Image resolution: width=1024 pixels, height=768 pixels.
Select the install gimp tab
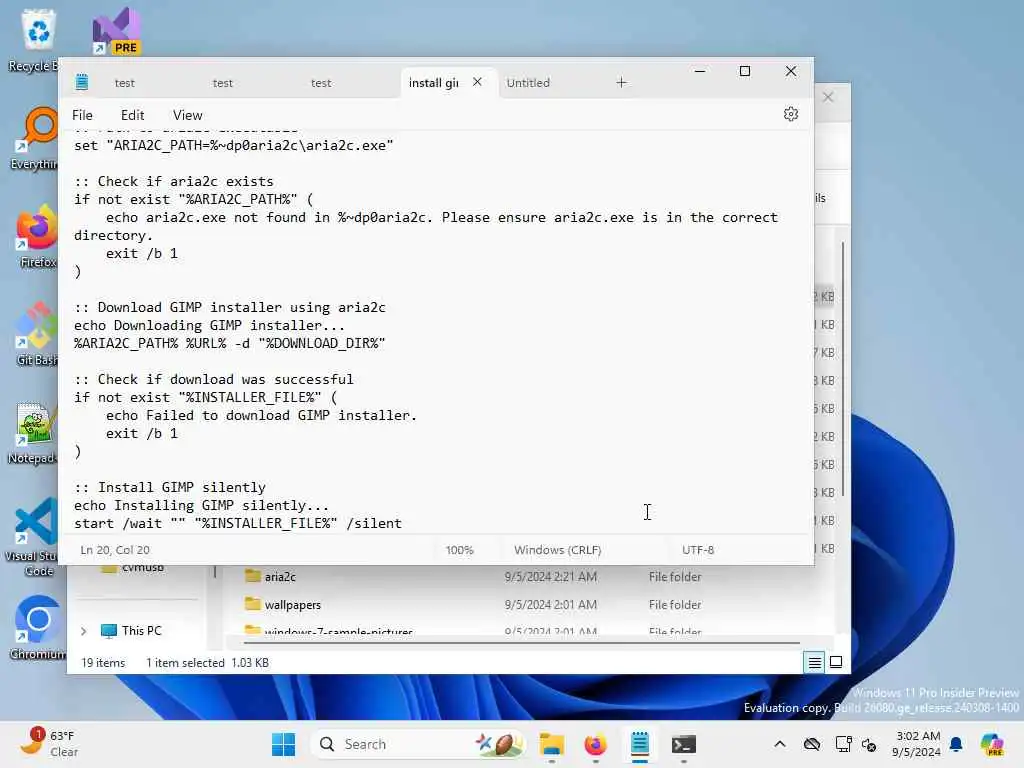pos(434,83)
